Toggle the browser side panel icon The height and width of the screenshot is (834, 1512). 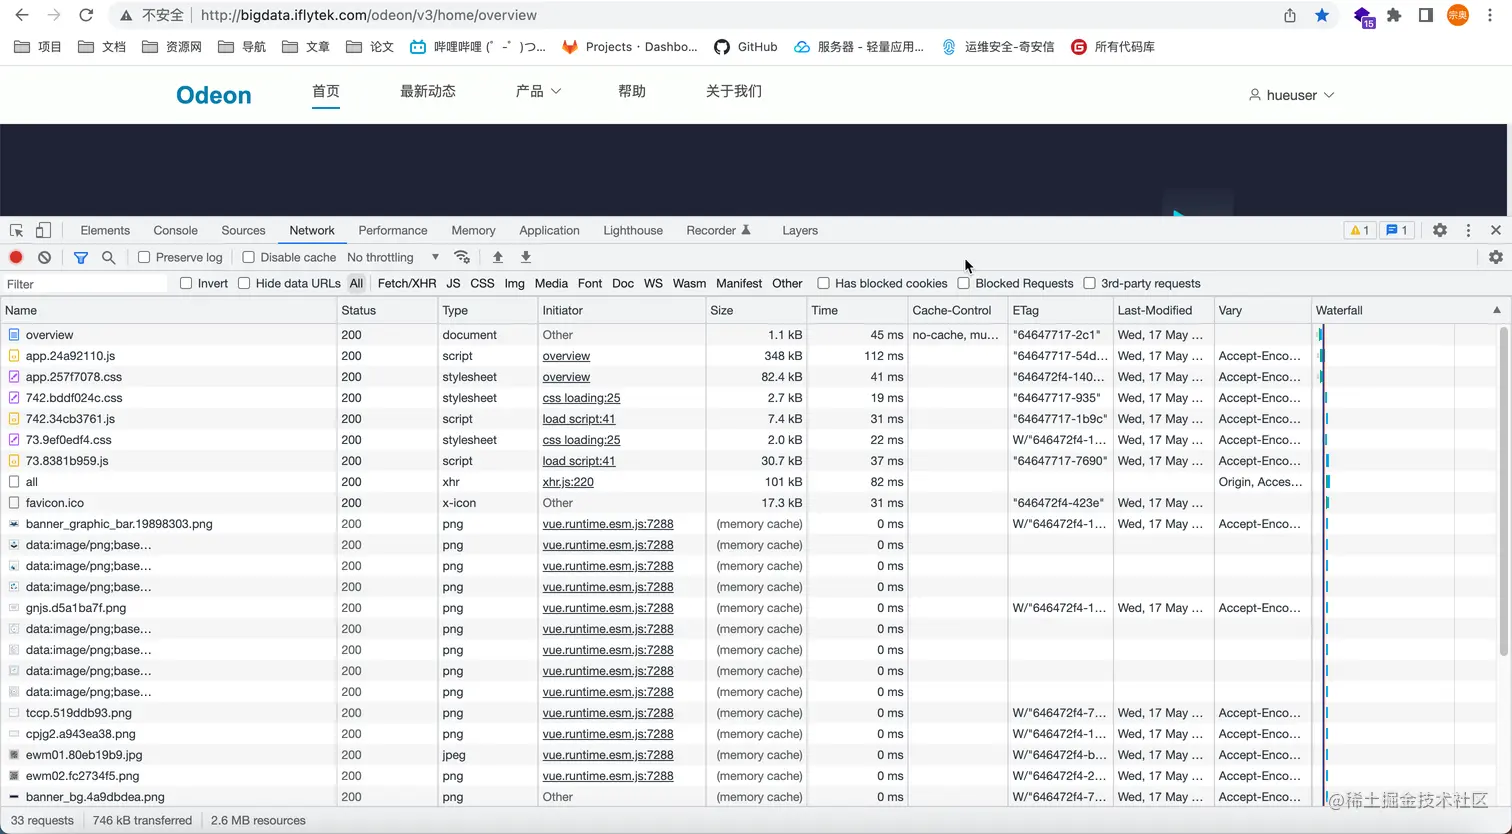click(1426, 15)
